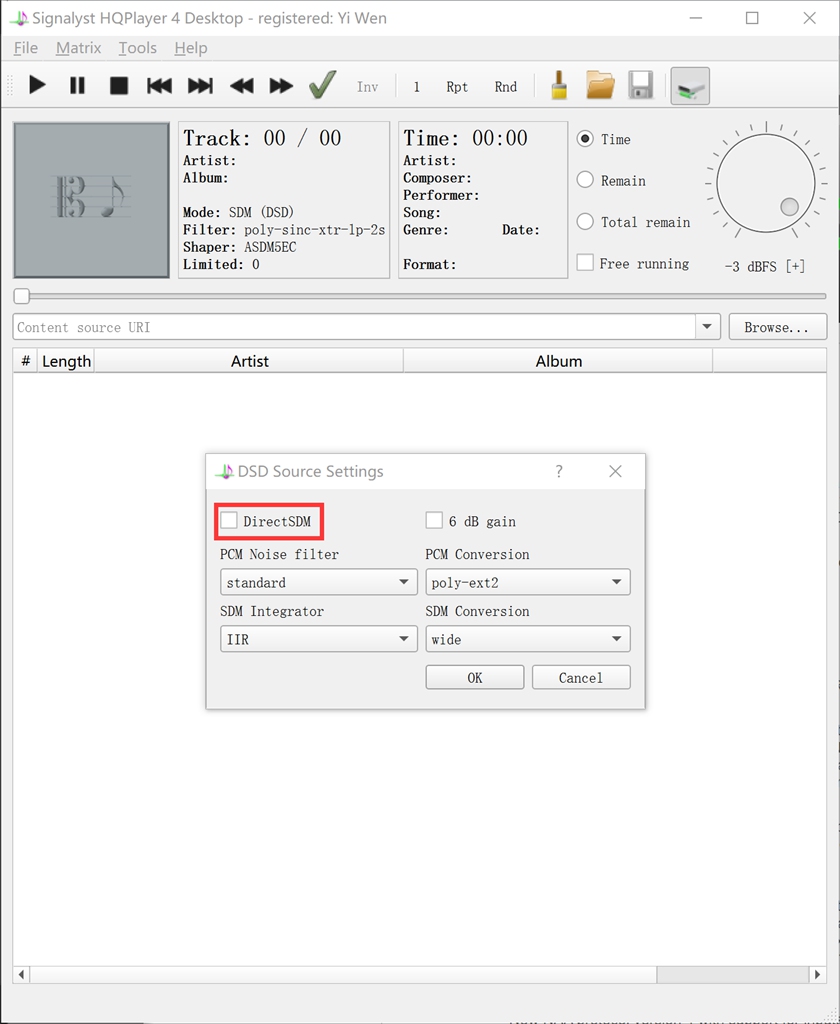
Task: Click the album art placeholder thumbnail
Action: click(x=91, y=200)
